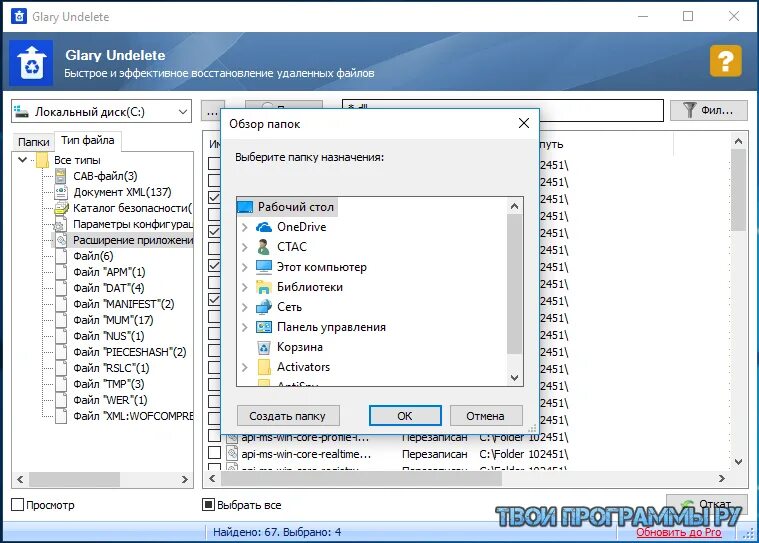Click the OneDrive cloud icon
Screen dimensions: 759x543
coord(264,227)
